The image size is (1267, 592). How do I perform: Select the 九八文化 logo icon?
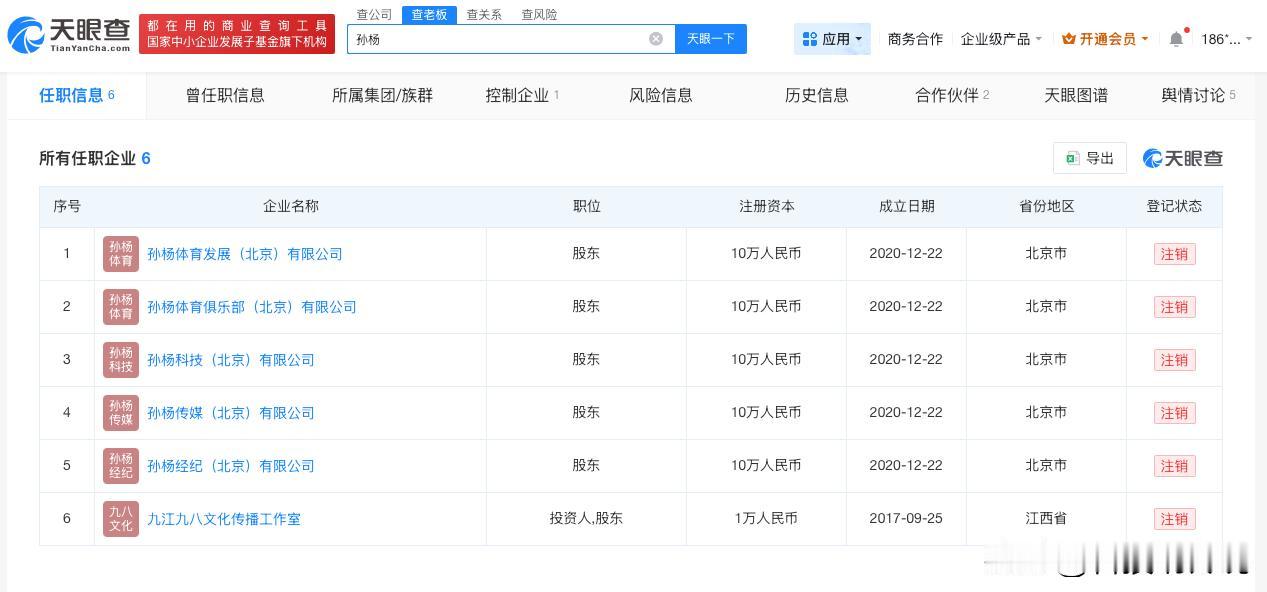click(121, 519)
